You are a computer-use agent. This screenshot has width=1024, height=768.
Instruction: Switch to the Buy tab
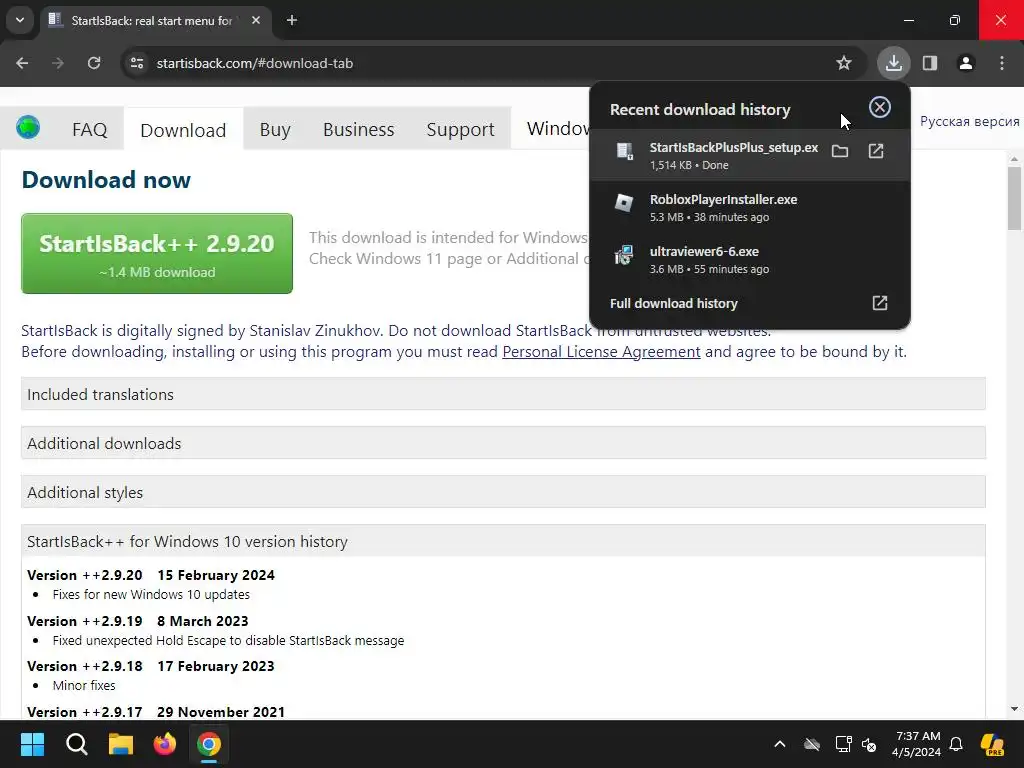[x=275, y=129]
